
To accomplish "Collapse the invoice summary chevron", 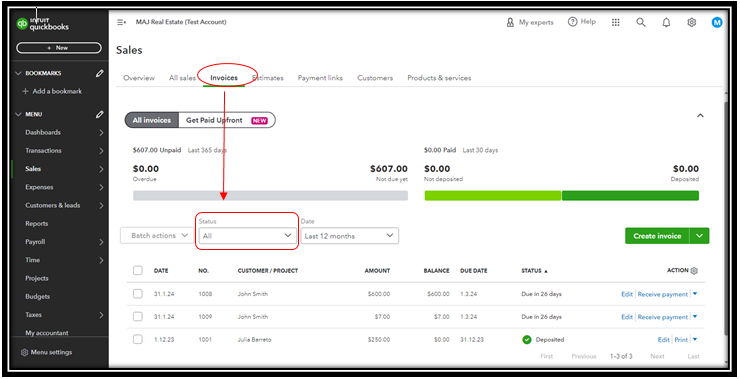I will (700, 116).
